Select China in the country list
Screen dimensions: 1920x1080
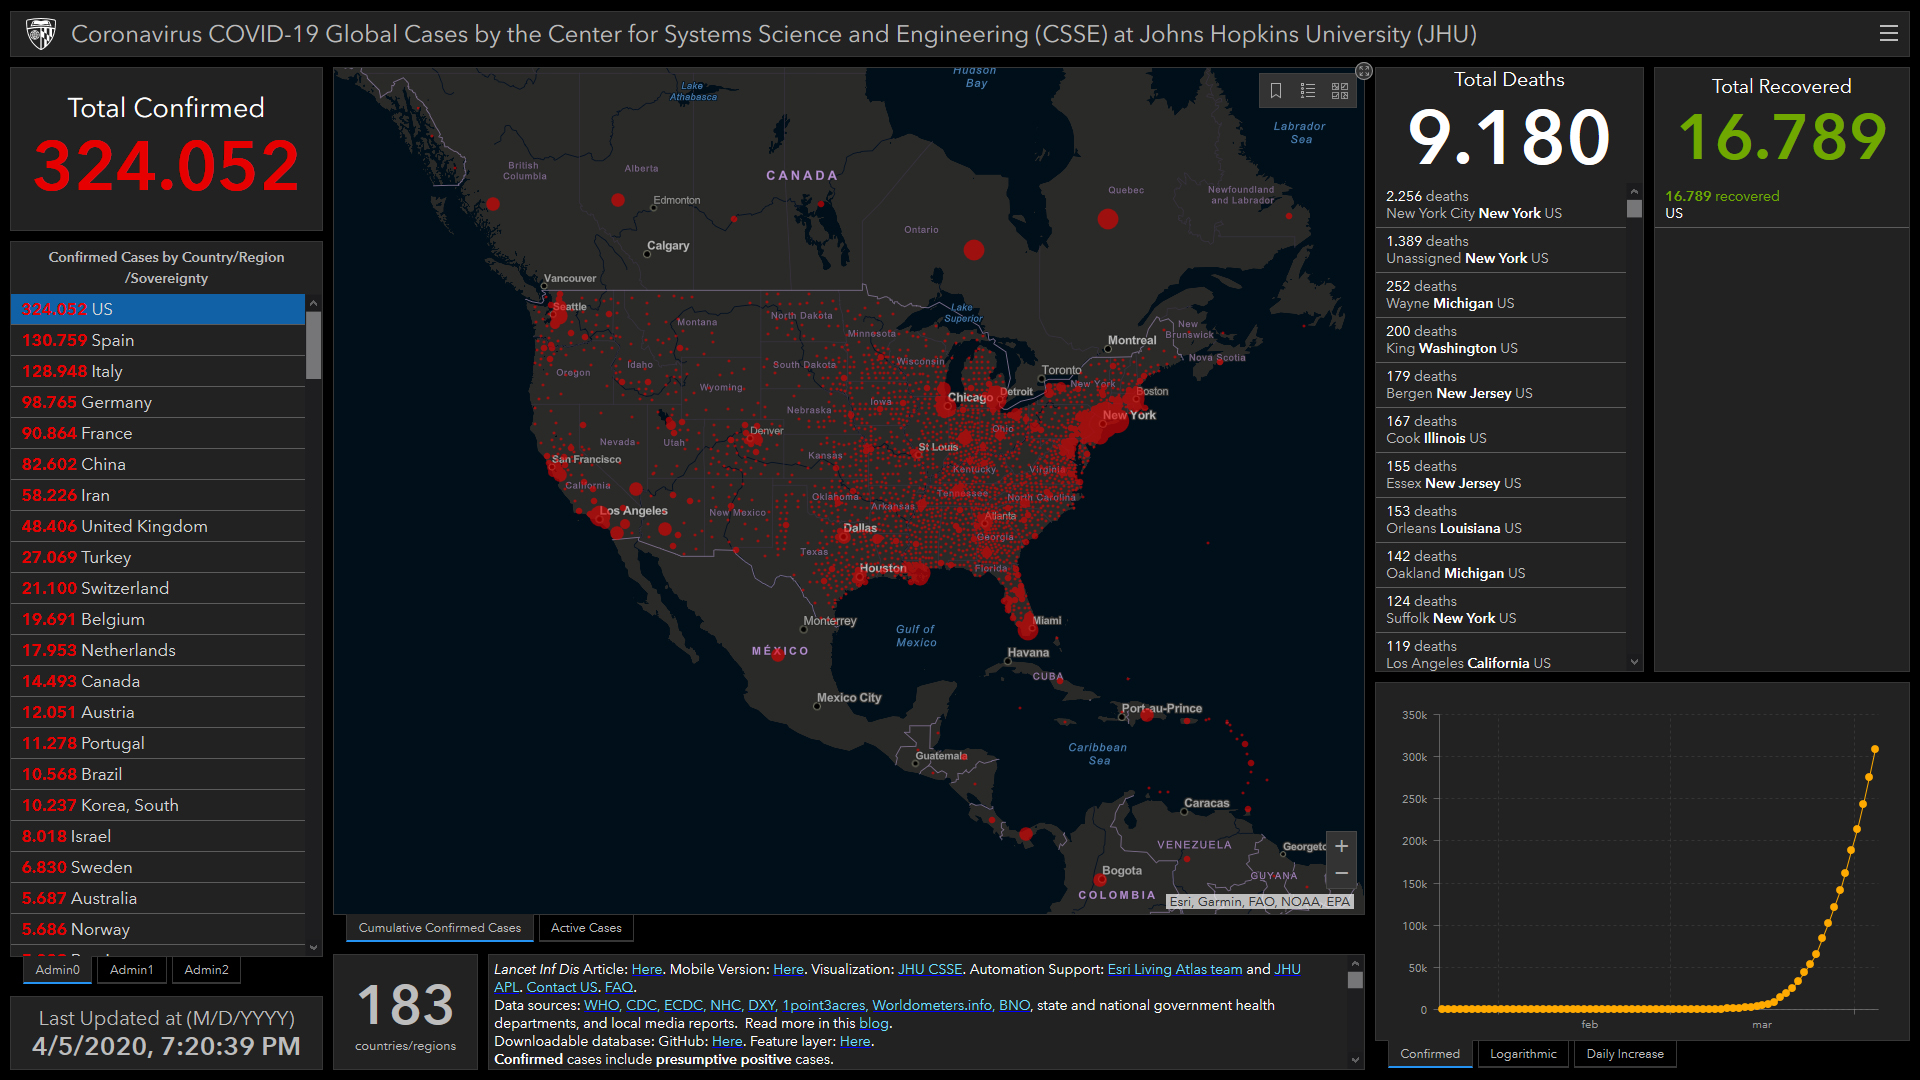pyautogui.click(x=158, y=464)
